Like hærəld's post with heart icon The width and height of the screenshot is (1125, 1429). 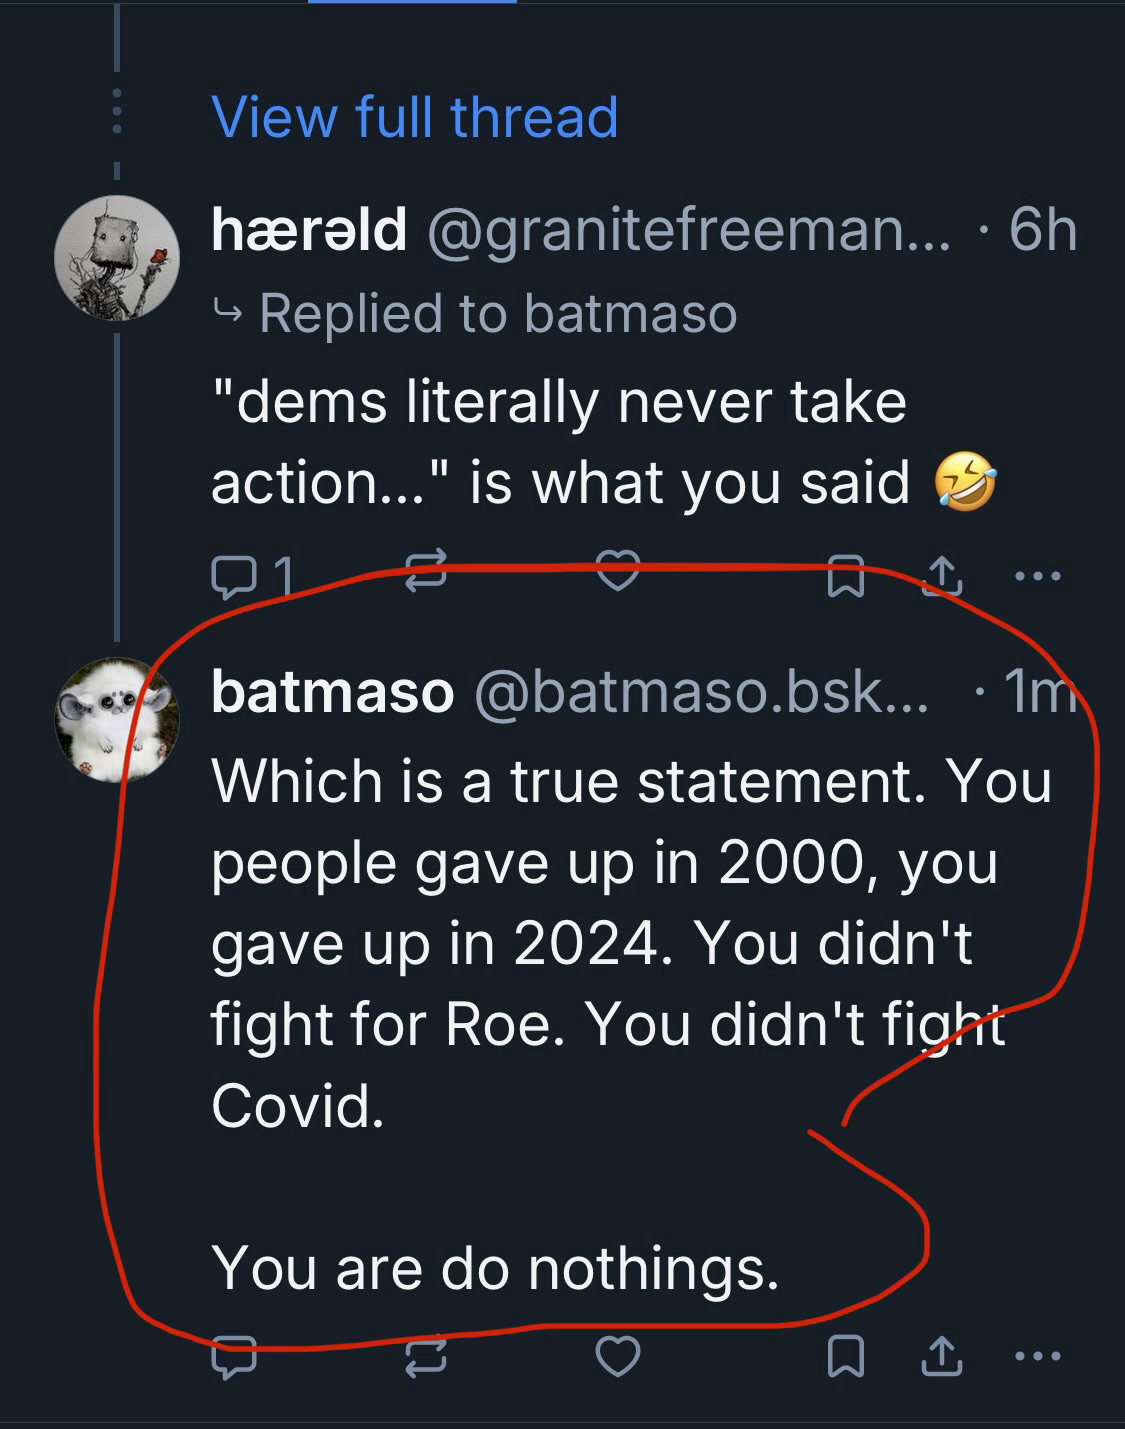618,571
